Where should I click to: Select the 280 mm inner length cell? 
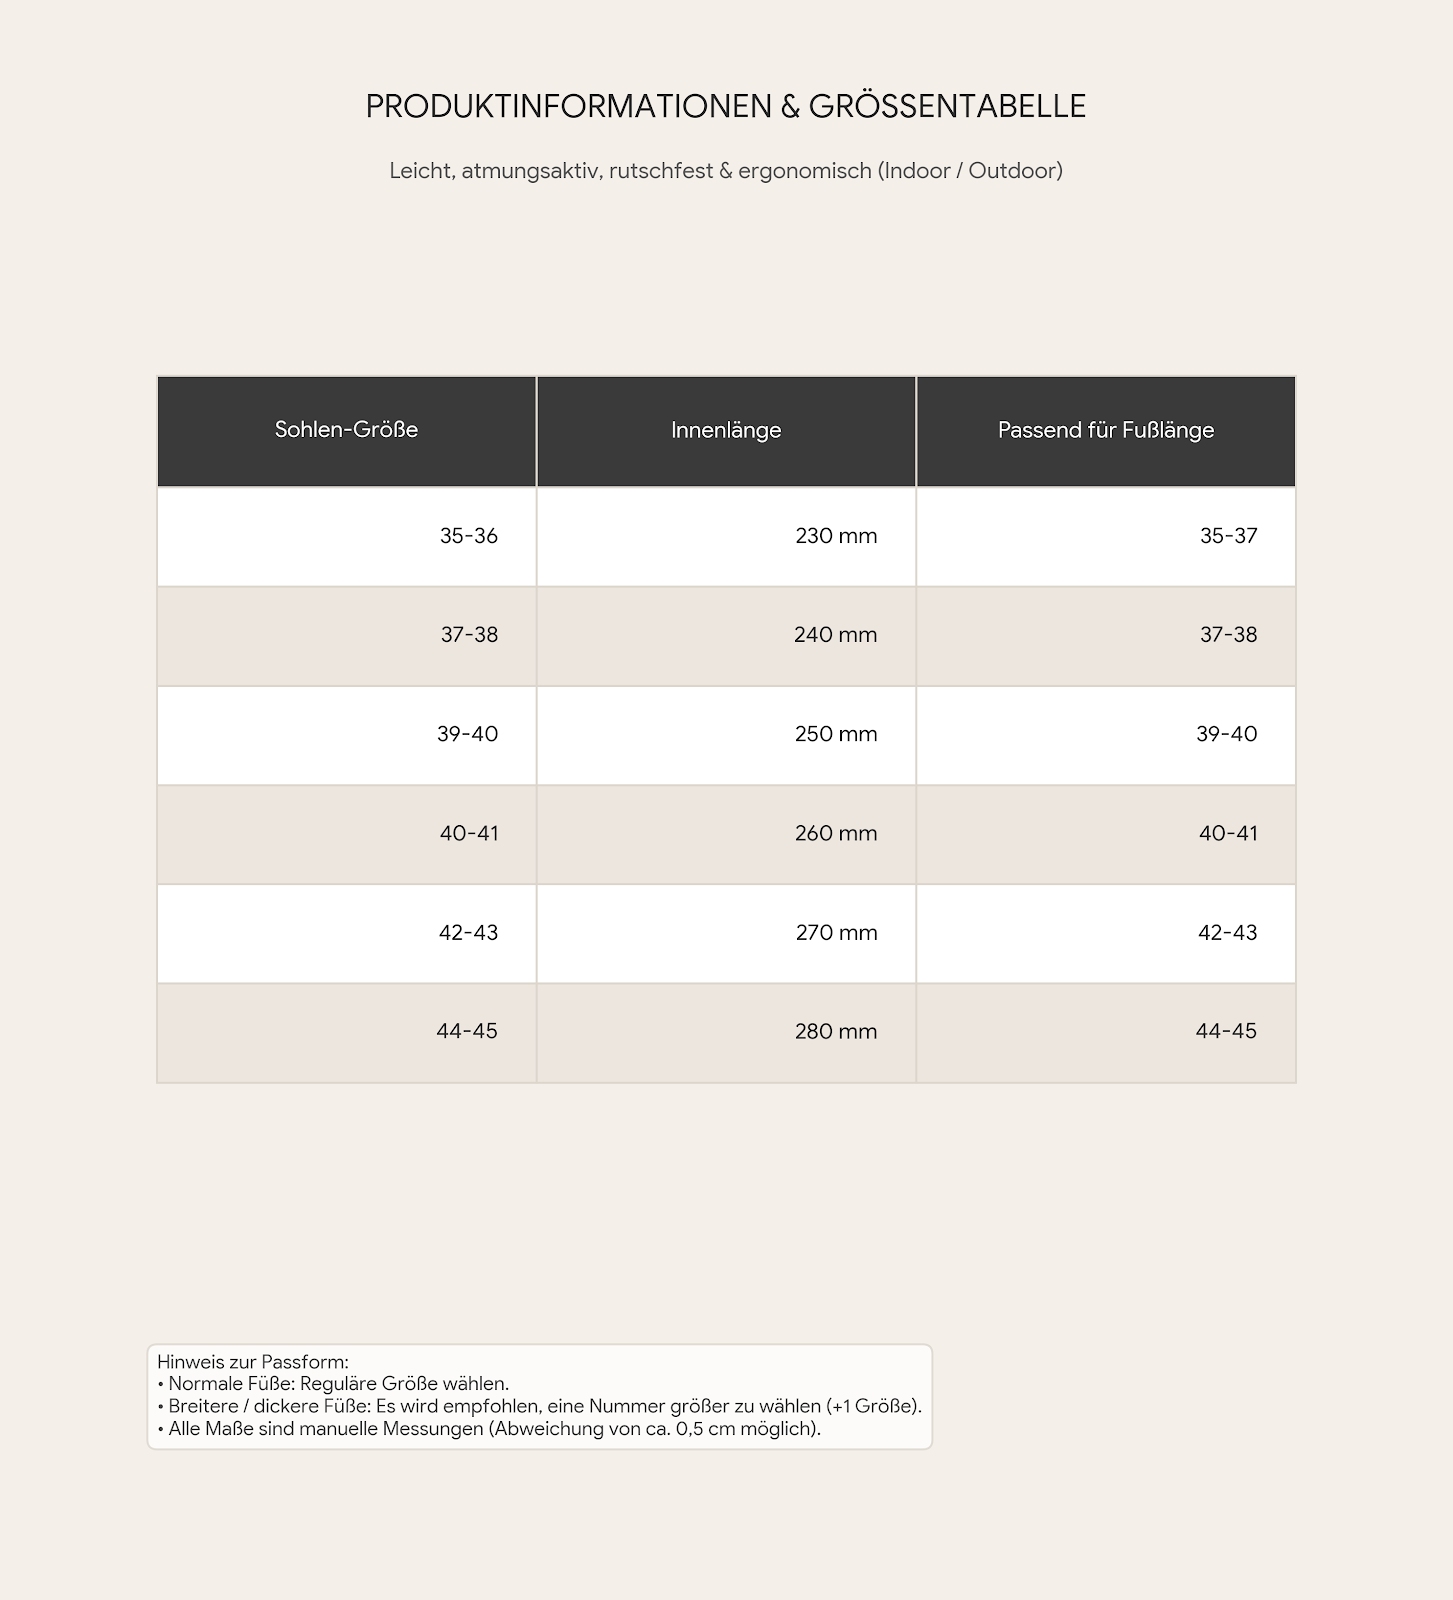coord(726,1032)
